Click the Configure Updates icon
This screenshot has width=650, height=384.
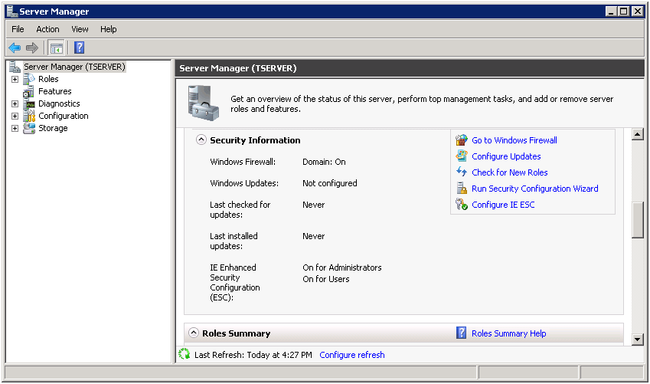point(461,156)
